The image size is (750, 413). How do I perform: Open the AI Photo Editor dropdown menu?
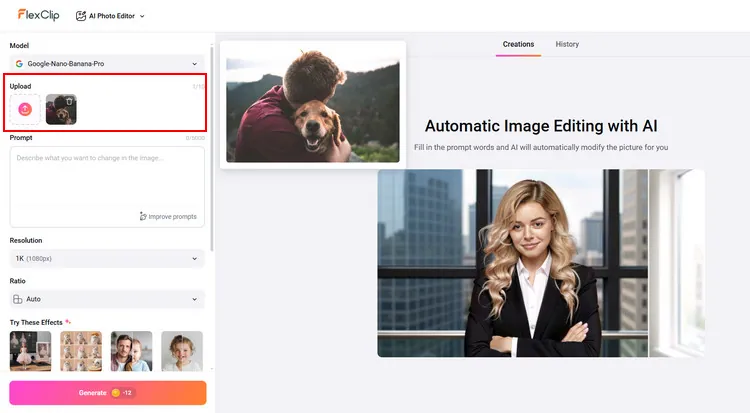(x=142, y=16)
